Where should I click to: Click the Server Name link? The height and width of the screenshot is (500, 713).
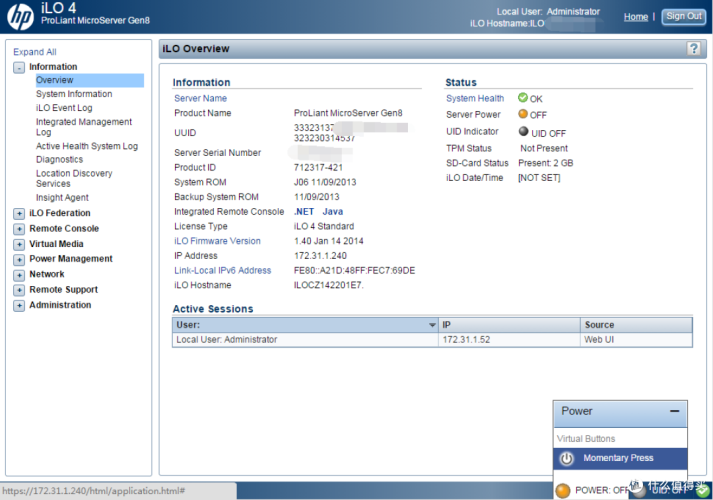201,98
